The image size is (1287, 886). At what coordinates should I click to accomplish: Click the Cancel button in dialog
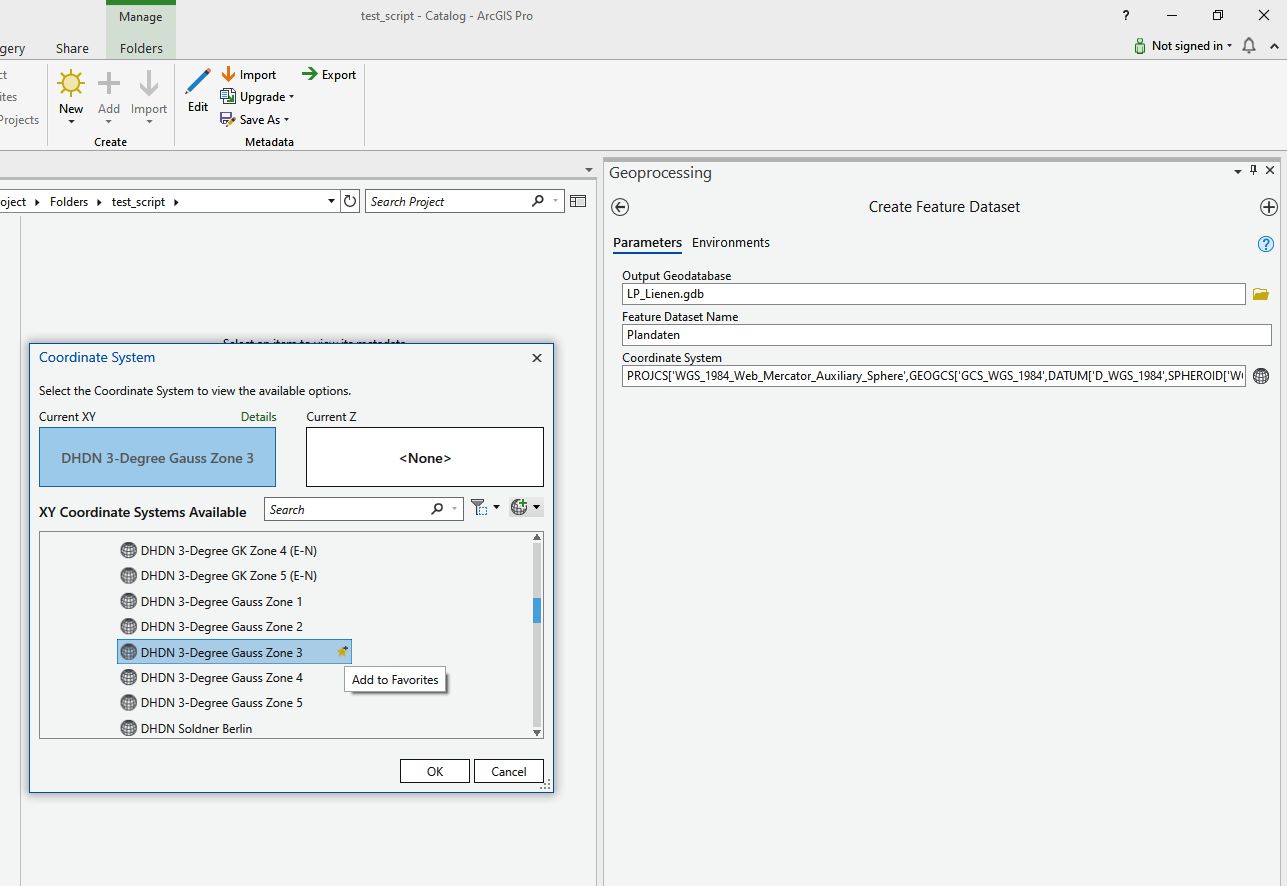click(x=509, y=771)
